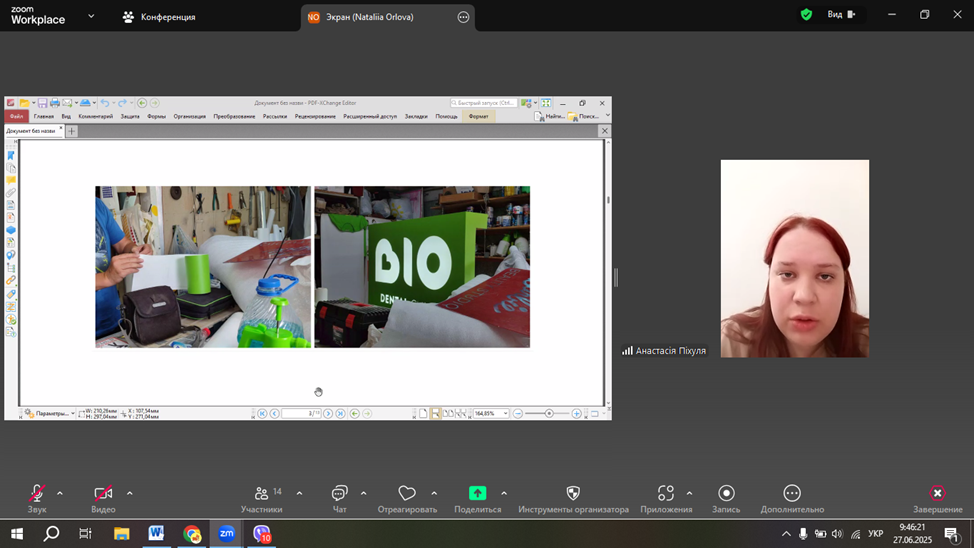The height and width of the screenshot is (548, 974).
Task: Zoom out using the minus button
Action: (x=518, y=413)
